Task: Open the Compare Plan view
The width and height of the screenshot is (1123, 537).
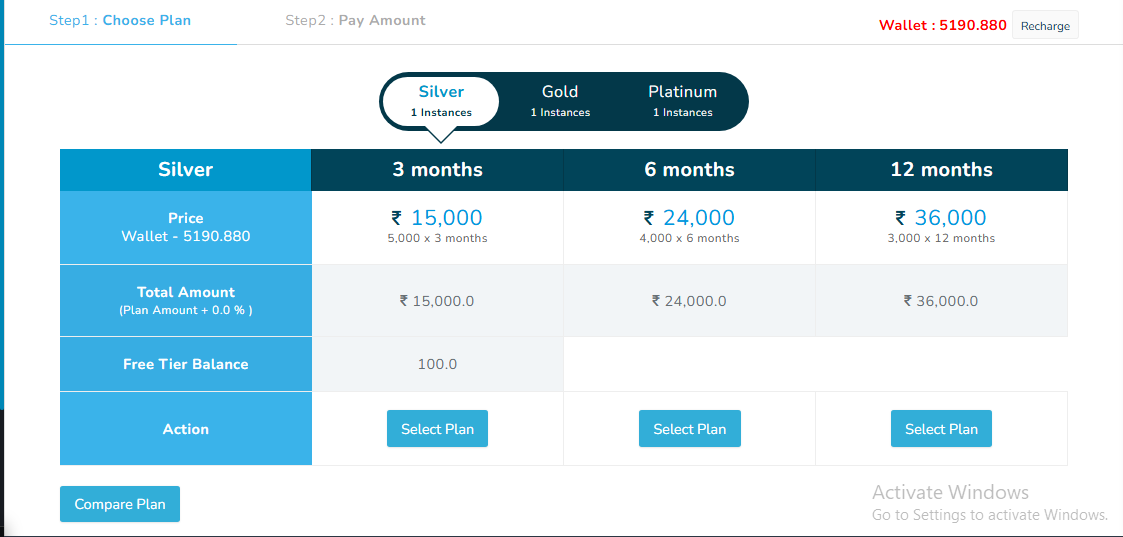Action: click(120, 504)
